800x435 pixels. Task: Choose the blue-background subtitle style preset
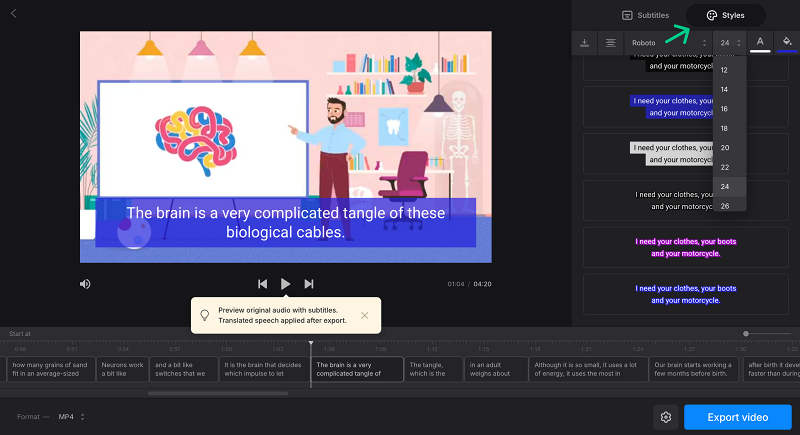[x=686, y=107]
